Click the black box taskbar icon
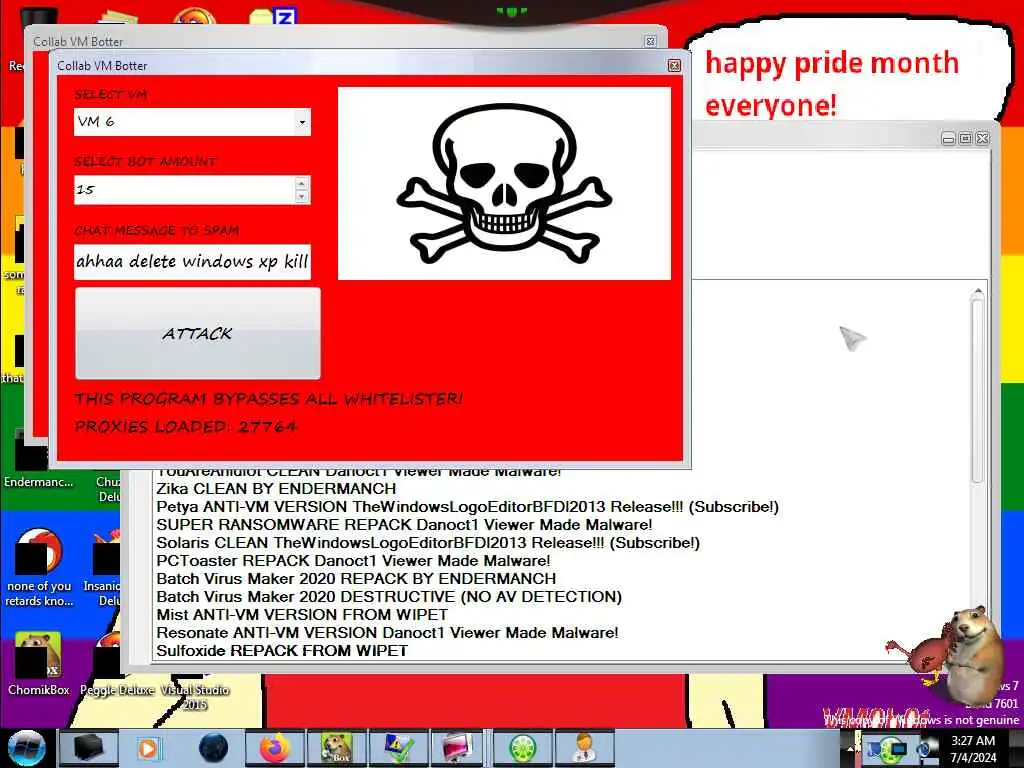This screenshot has height=768, width=1024. coord(88,748)
